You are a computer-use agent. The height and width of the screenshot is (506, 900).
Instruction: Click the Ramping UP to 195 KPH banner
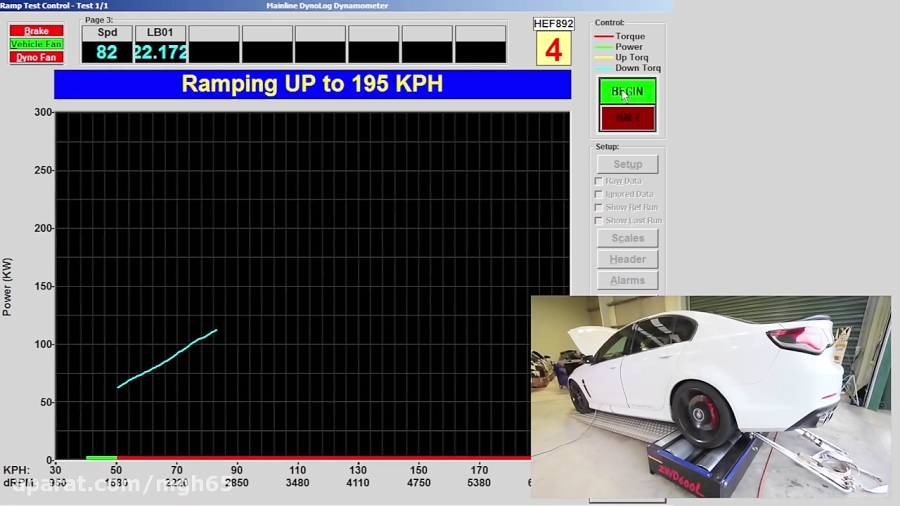click(312, 84)
